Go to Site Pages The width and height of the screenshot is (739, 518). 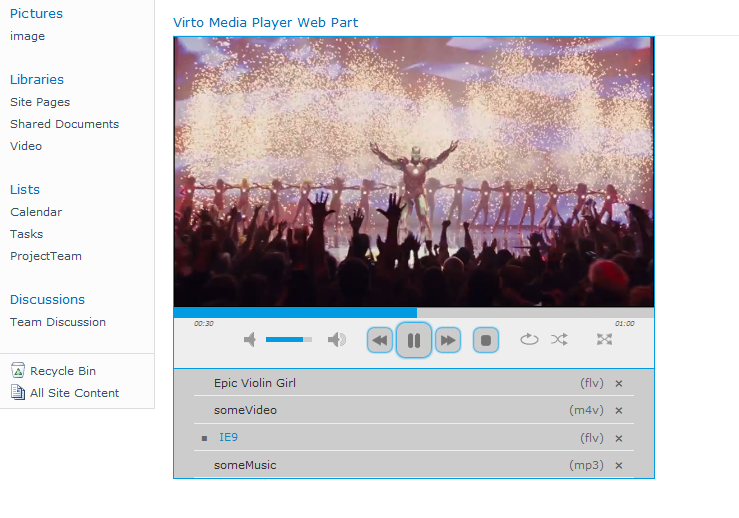click(40, 102)
